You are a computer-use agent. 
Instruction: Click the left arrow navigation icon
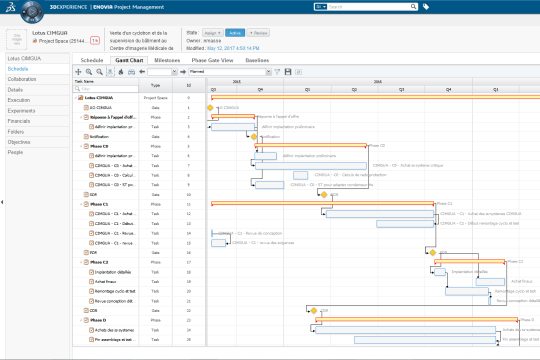click(x=142, y=72)
